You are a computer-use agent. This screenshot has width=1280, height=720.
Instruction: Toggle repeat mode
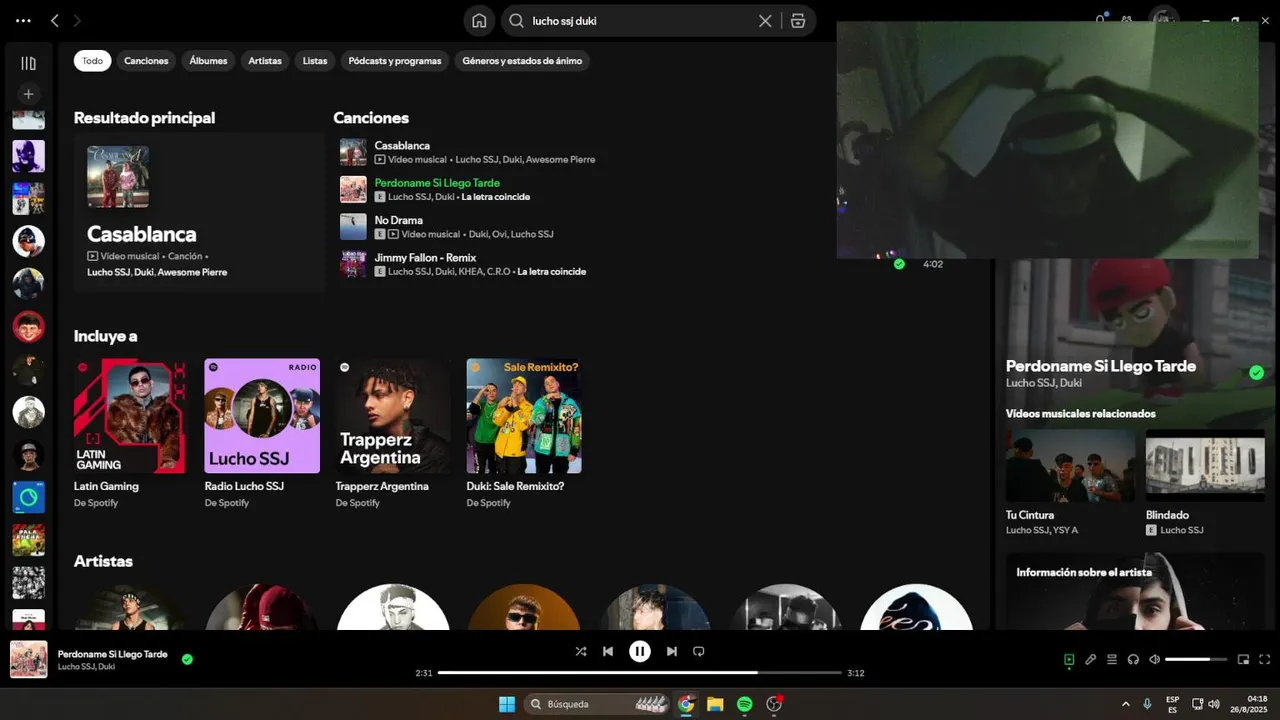click(x=699, y=651)
